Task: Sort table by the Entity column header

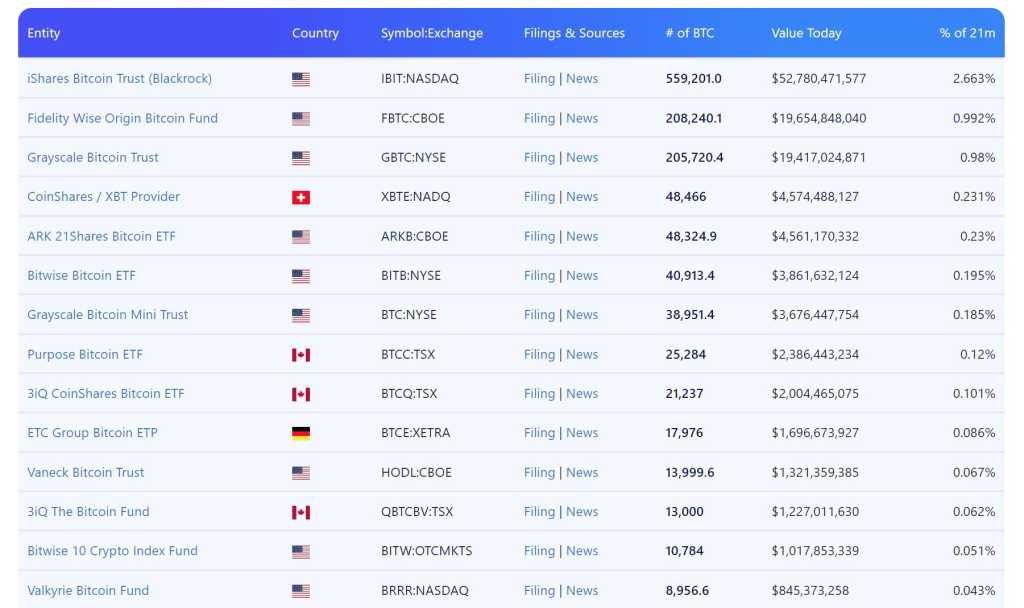Action: [44, 33]
